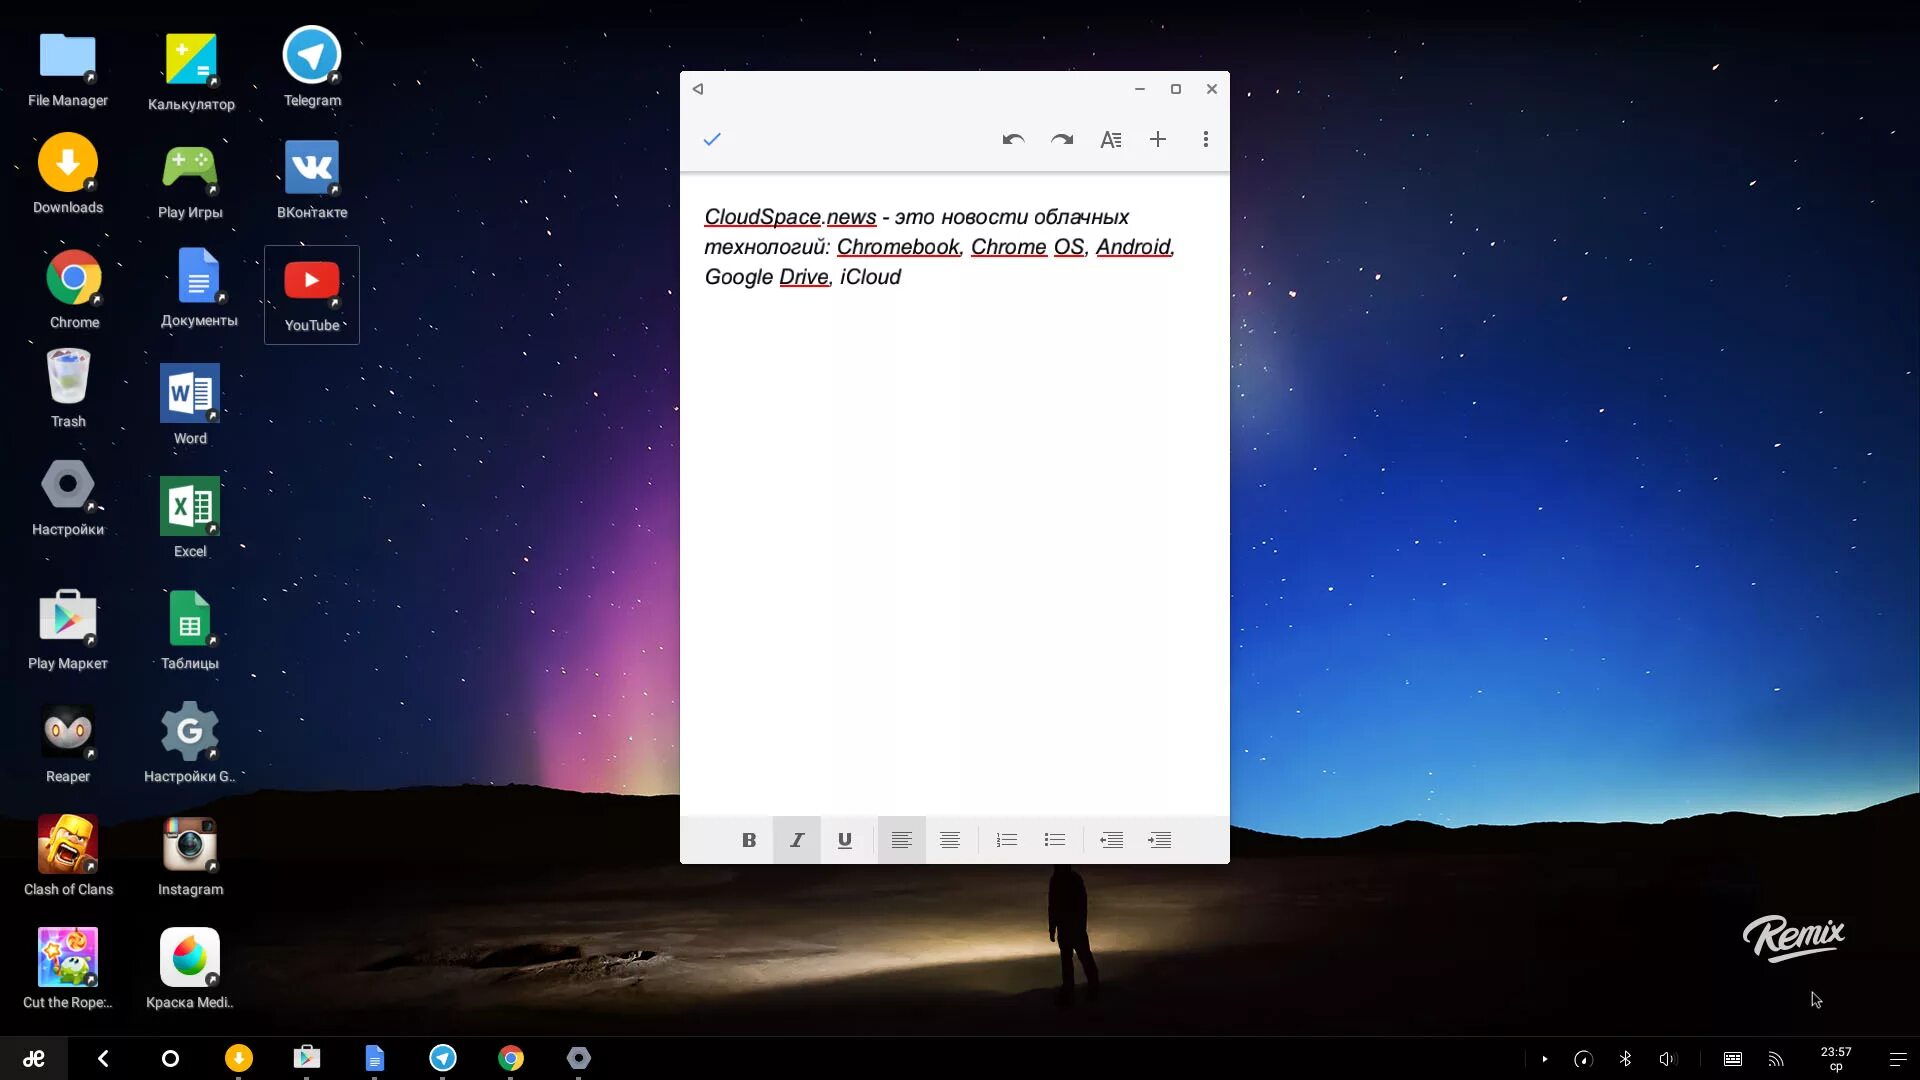
Task: Open the insert plus menu
Action: [x=1158, y=139]
